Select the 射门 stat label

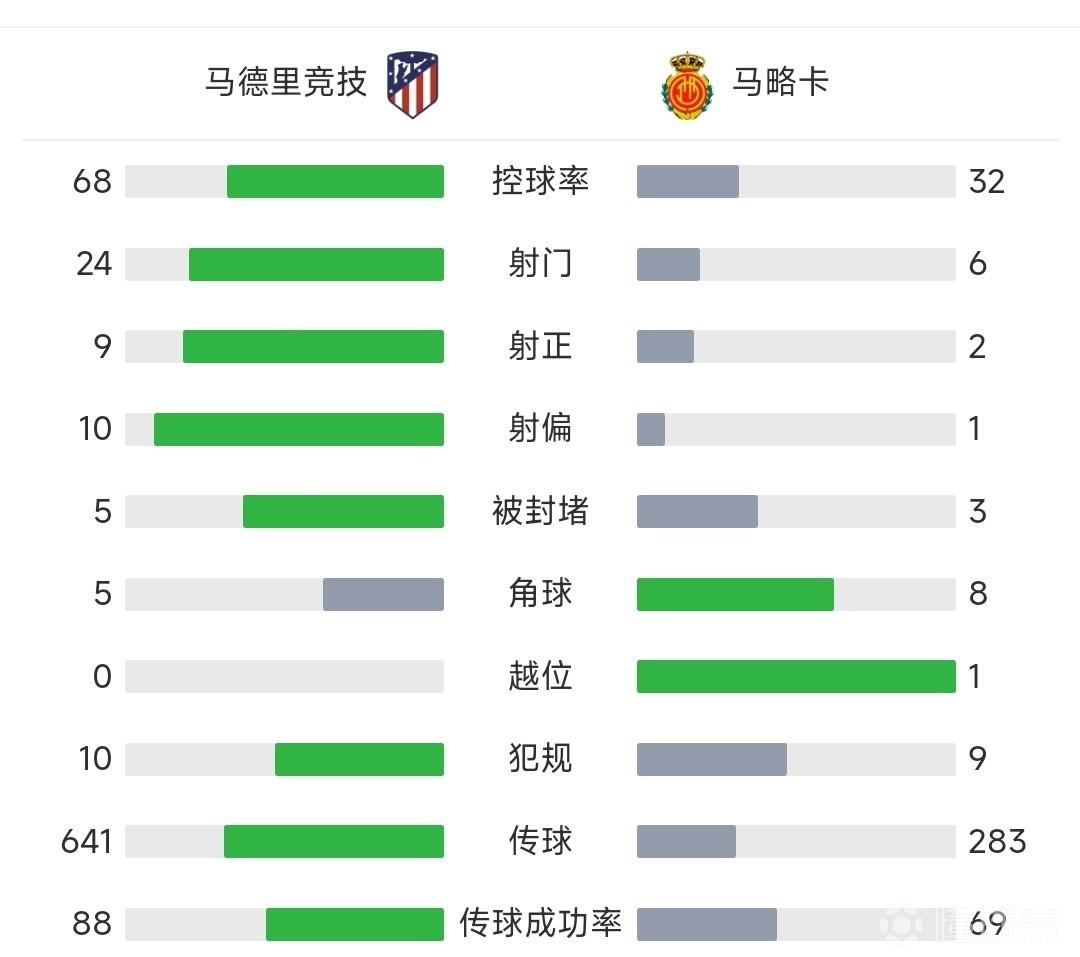click(x=540, y=264)
